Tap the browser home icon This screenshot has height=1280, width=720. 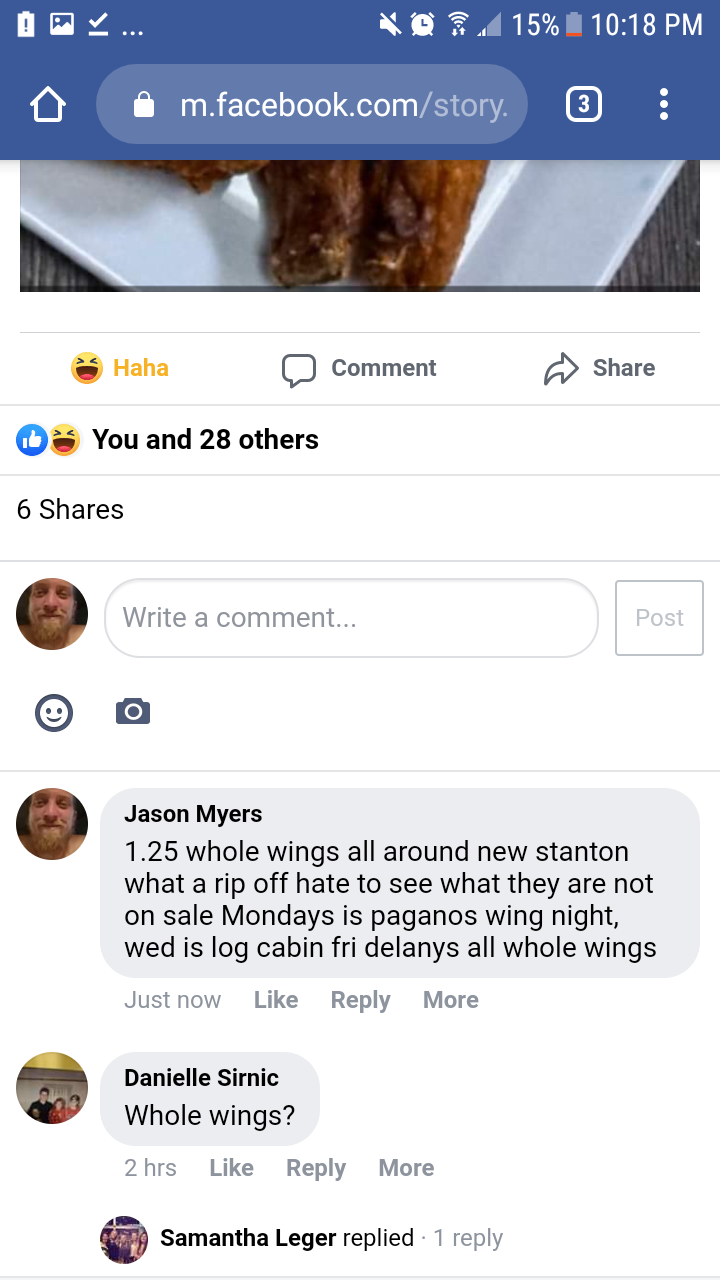pyautogui.click(x=48, y=104)
